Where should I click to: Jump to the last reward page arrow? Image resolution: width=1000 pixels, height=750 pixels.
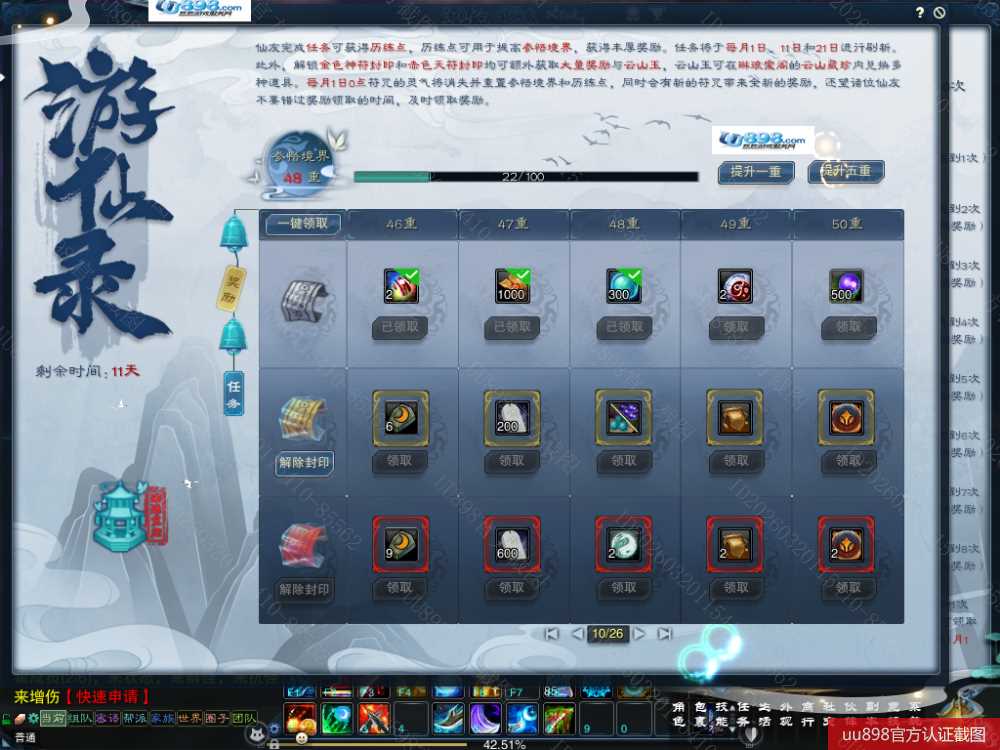pos(664,634)
